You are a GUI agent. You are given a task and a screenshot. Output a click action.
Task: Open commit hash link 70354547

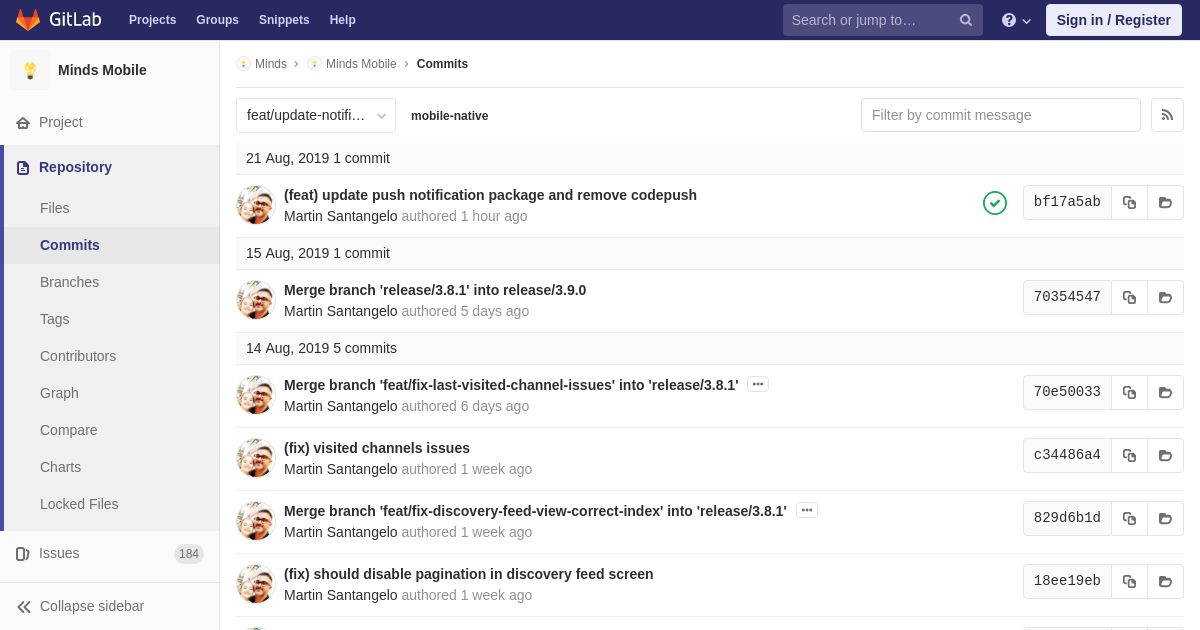pyautogui.click(x=1067, y=297)
